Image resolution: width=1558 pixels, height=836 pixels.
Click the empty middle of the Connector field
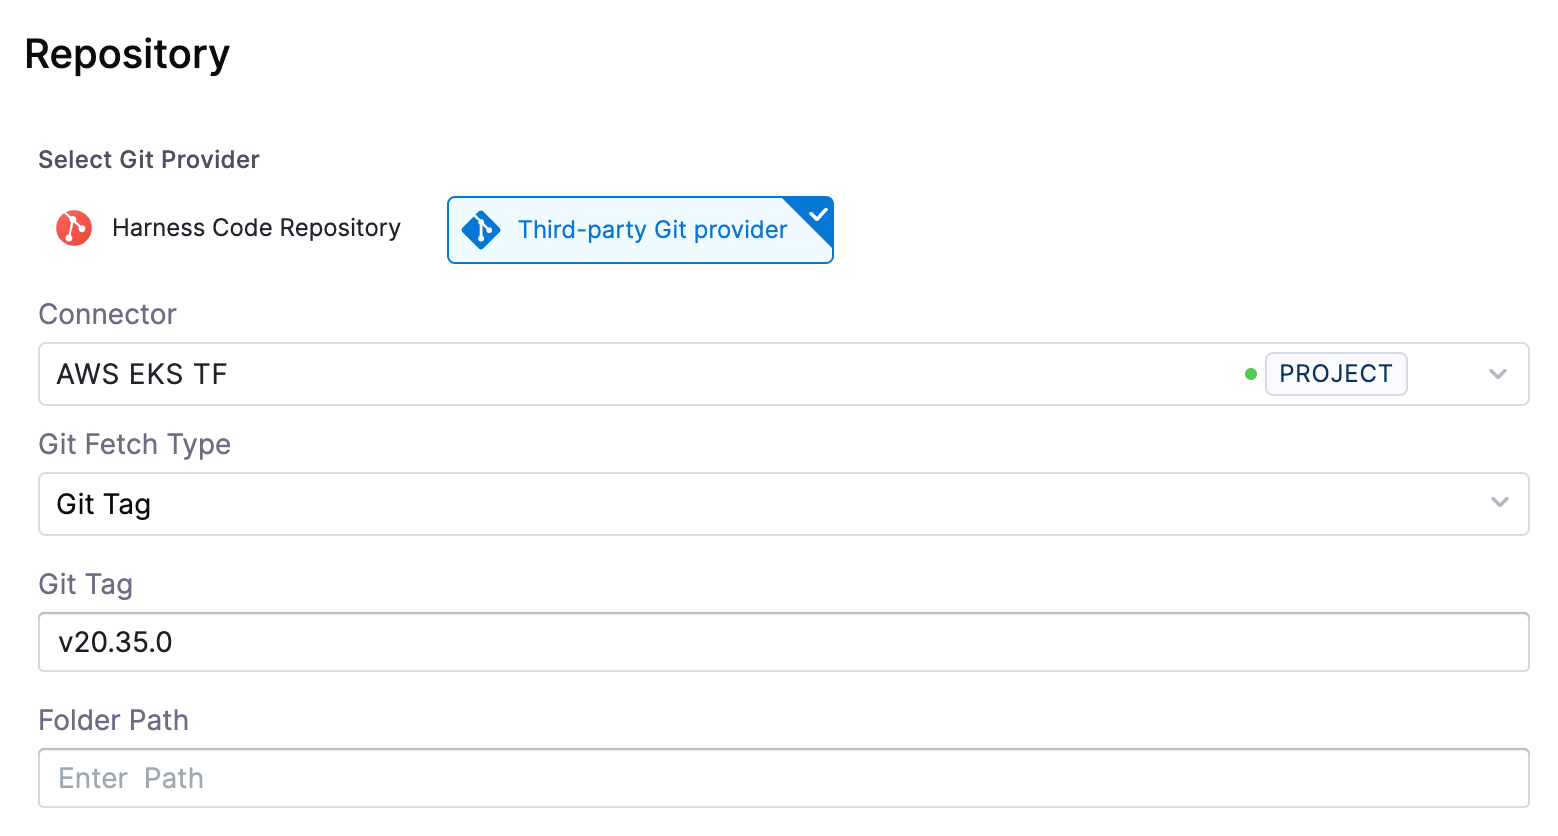700,374
